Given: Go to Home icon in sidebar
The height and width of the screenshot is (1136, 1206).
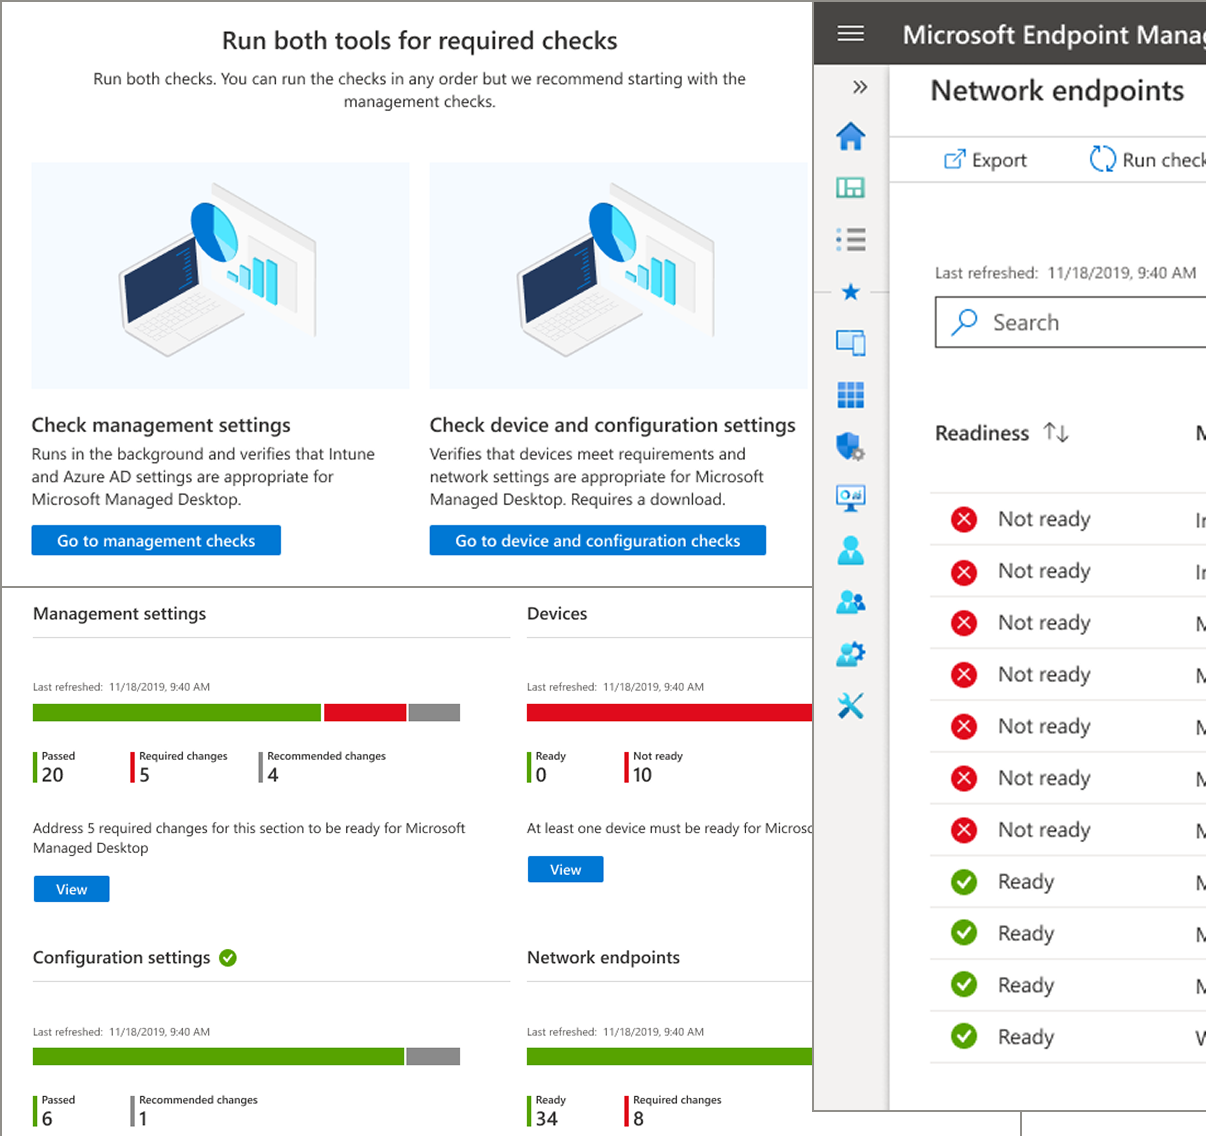Looking at the screenshot, I should [851, 136].
